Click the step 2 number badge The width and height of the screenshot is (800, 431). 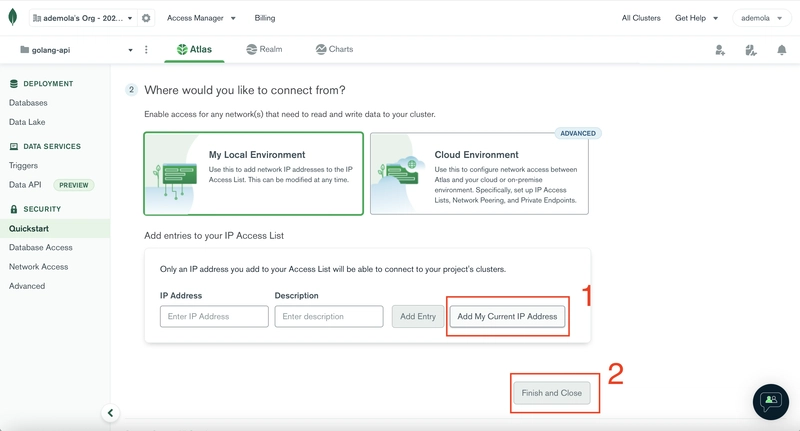tap(132, 90)
